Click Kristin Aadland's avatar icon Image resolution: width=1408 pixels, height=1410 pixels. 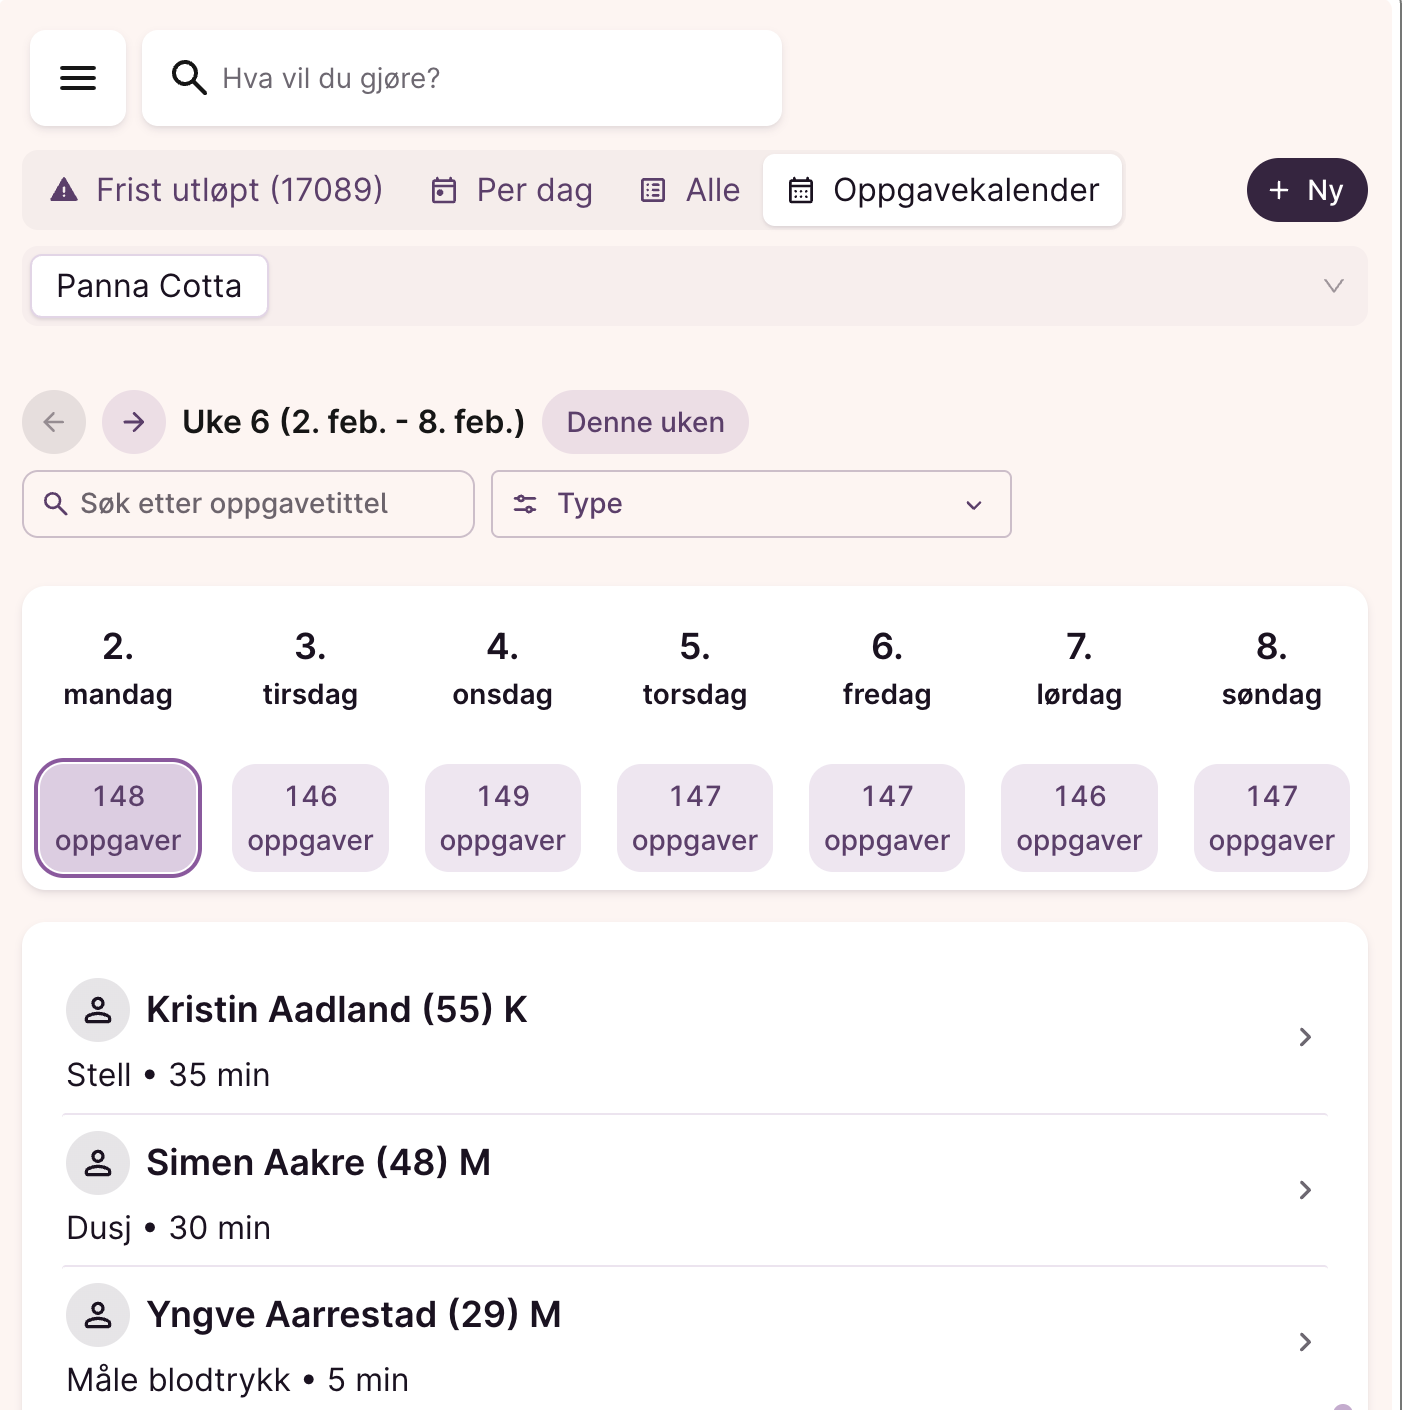point(98,1010)
